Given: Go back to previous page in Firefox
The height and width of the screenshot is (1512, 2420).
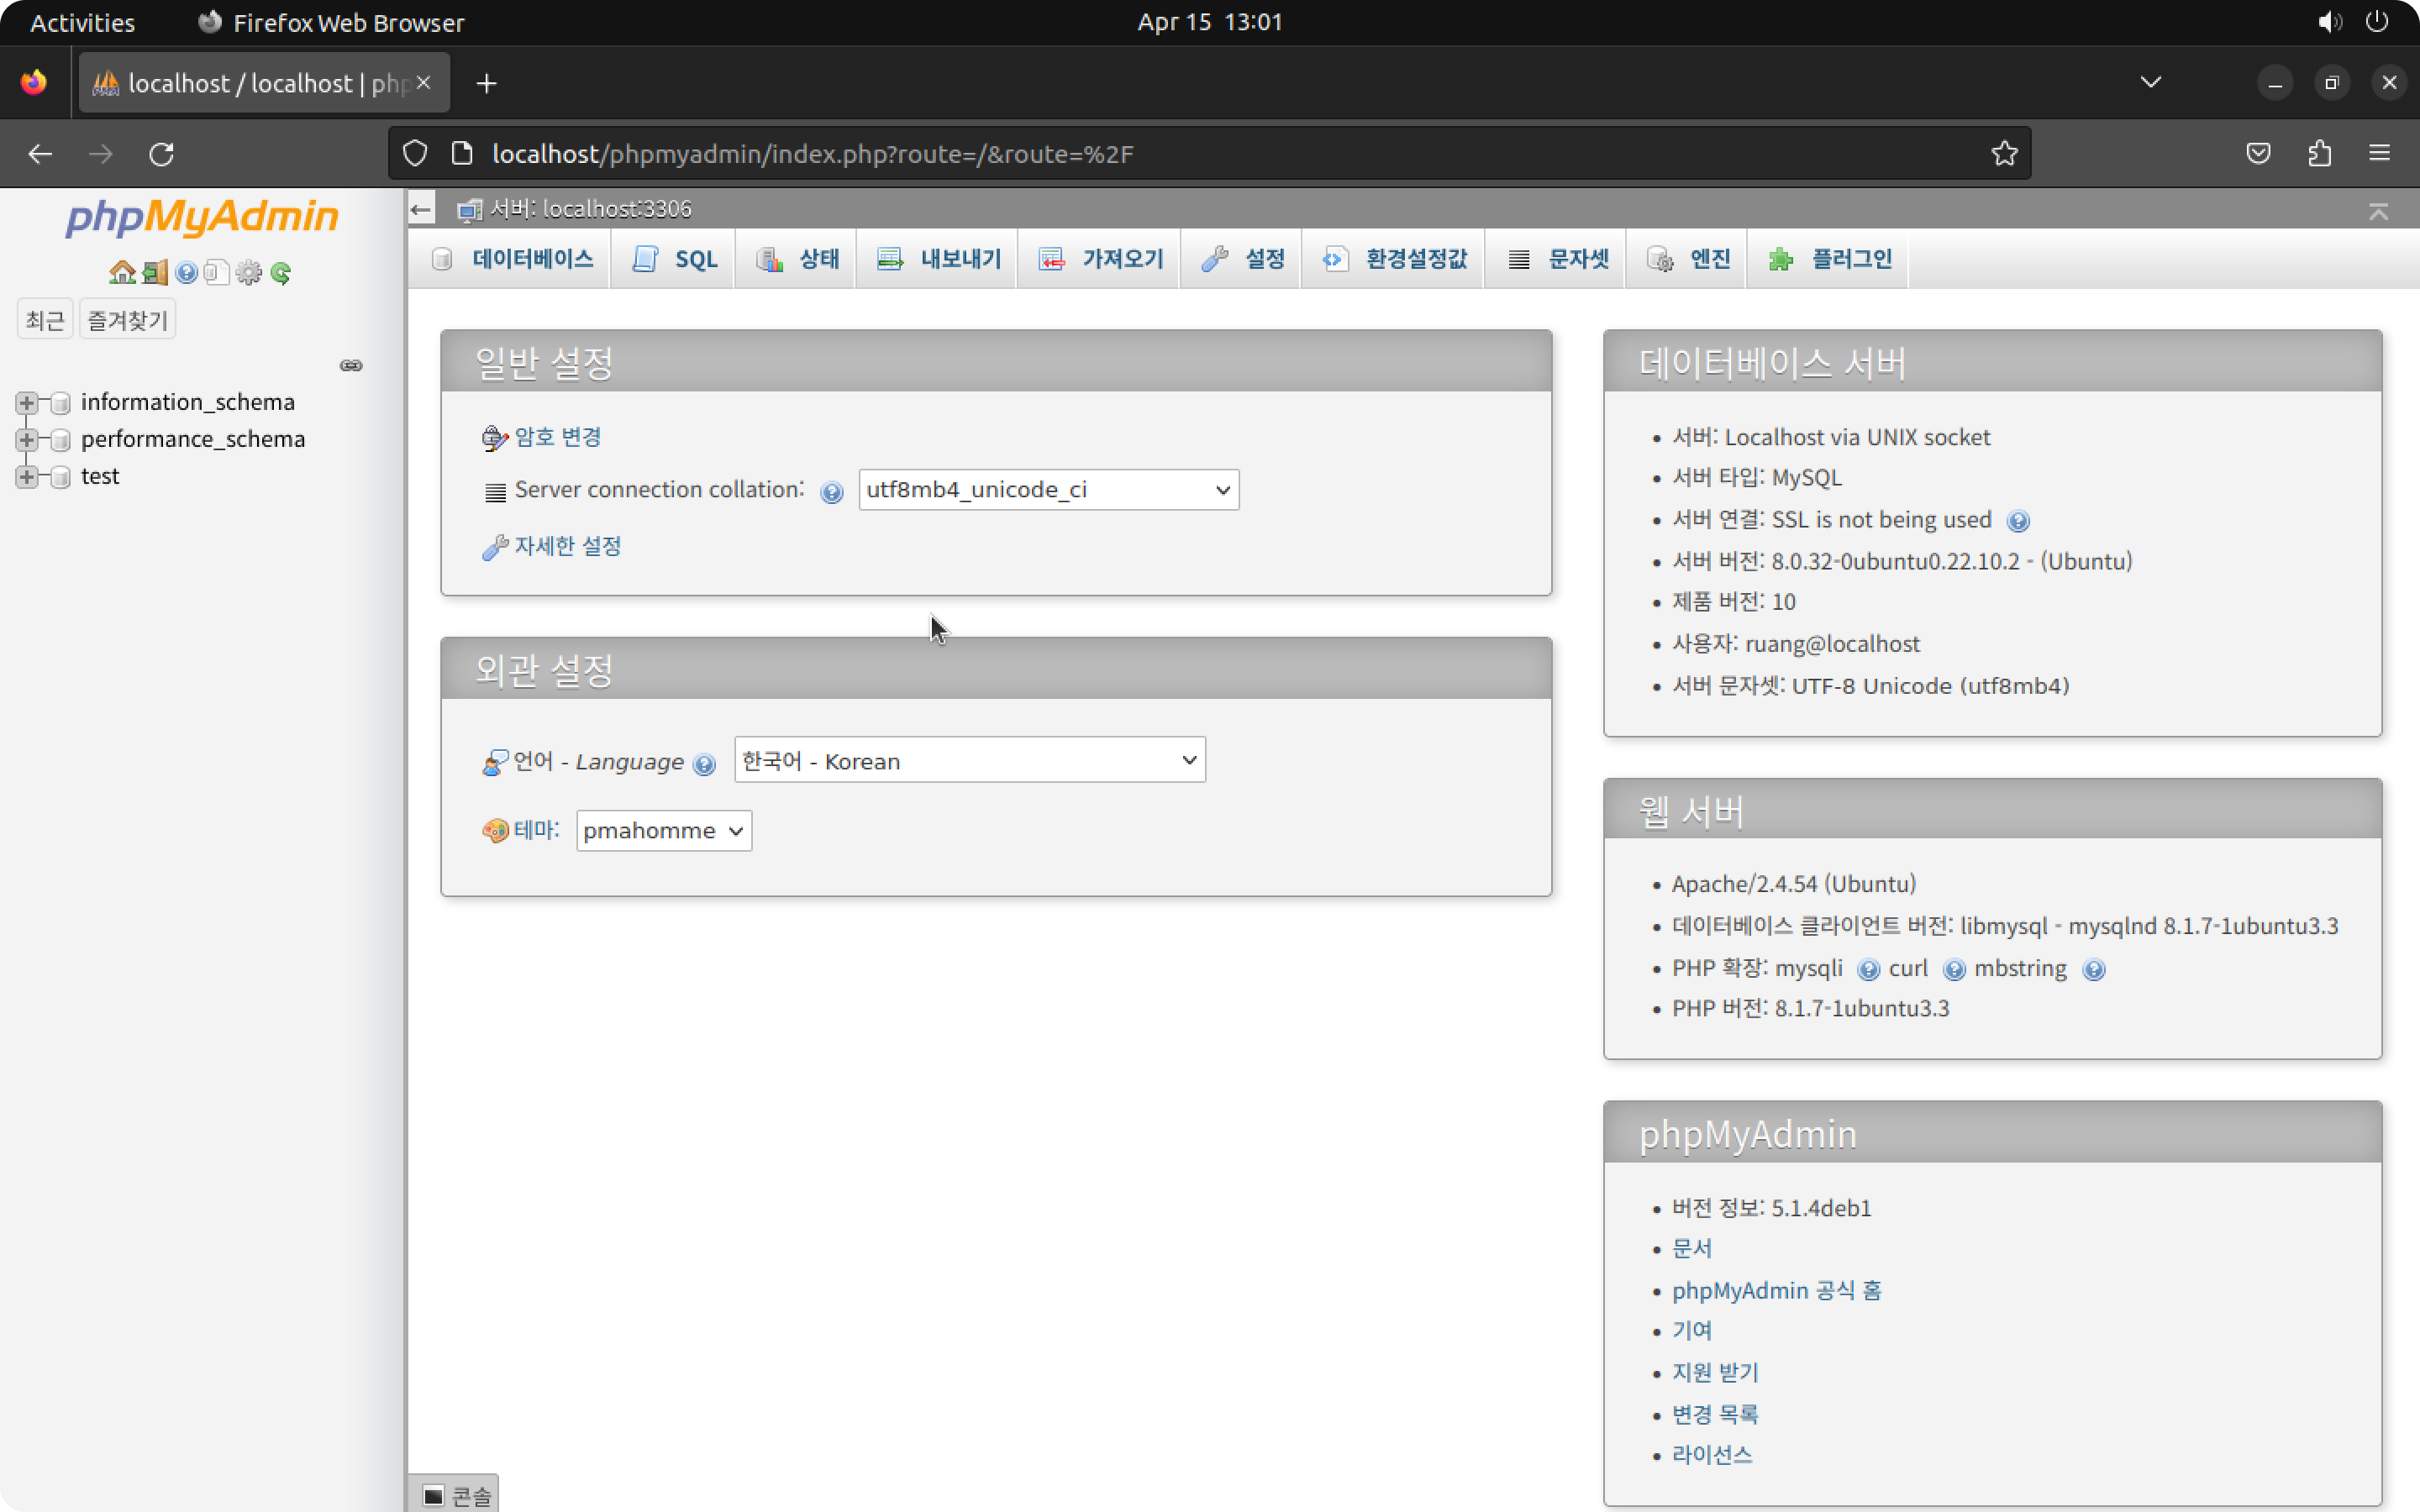Looking at the screenshot, I should pyautogui.click(x=40, y=154).
